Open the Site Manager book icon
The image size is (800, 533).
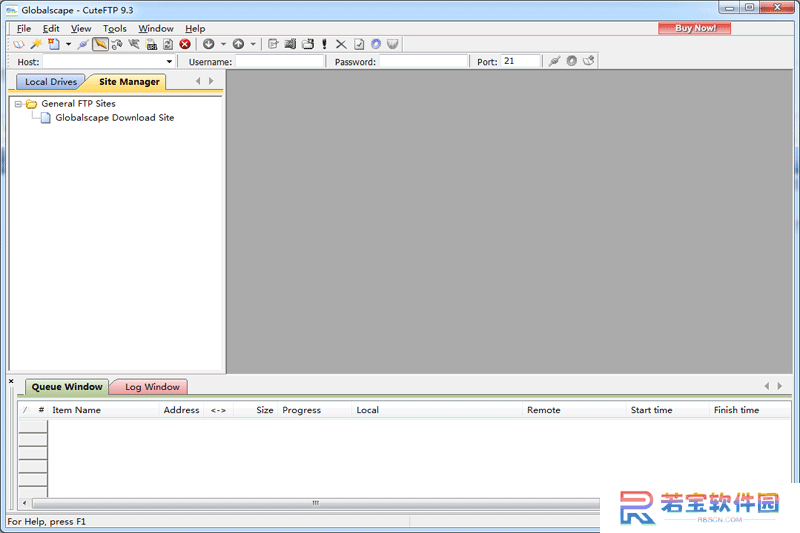(19, 44)
